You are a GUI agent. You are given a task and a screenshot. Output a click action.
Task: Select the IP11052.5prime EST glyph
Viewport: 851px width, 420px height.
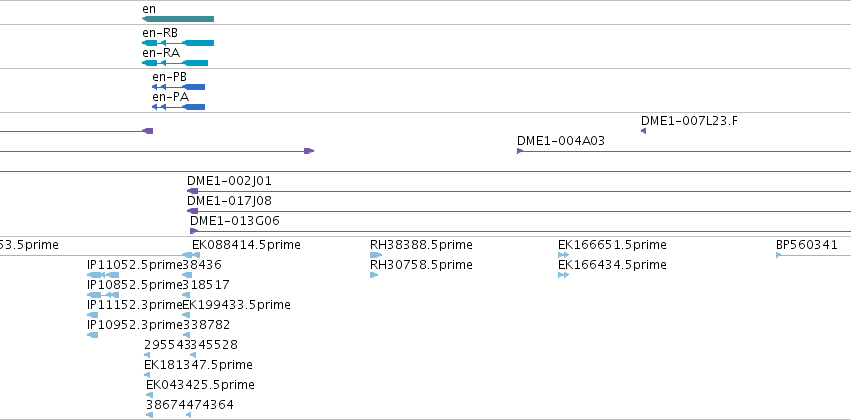click(103, 275)
